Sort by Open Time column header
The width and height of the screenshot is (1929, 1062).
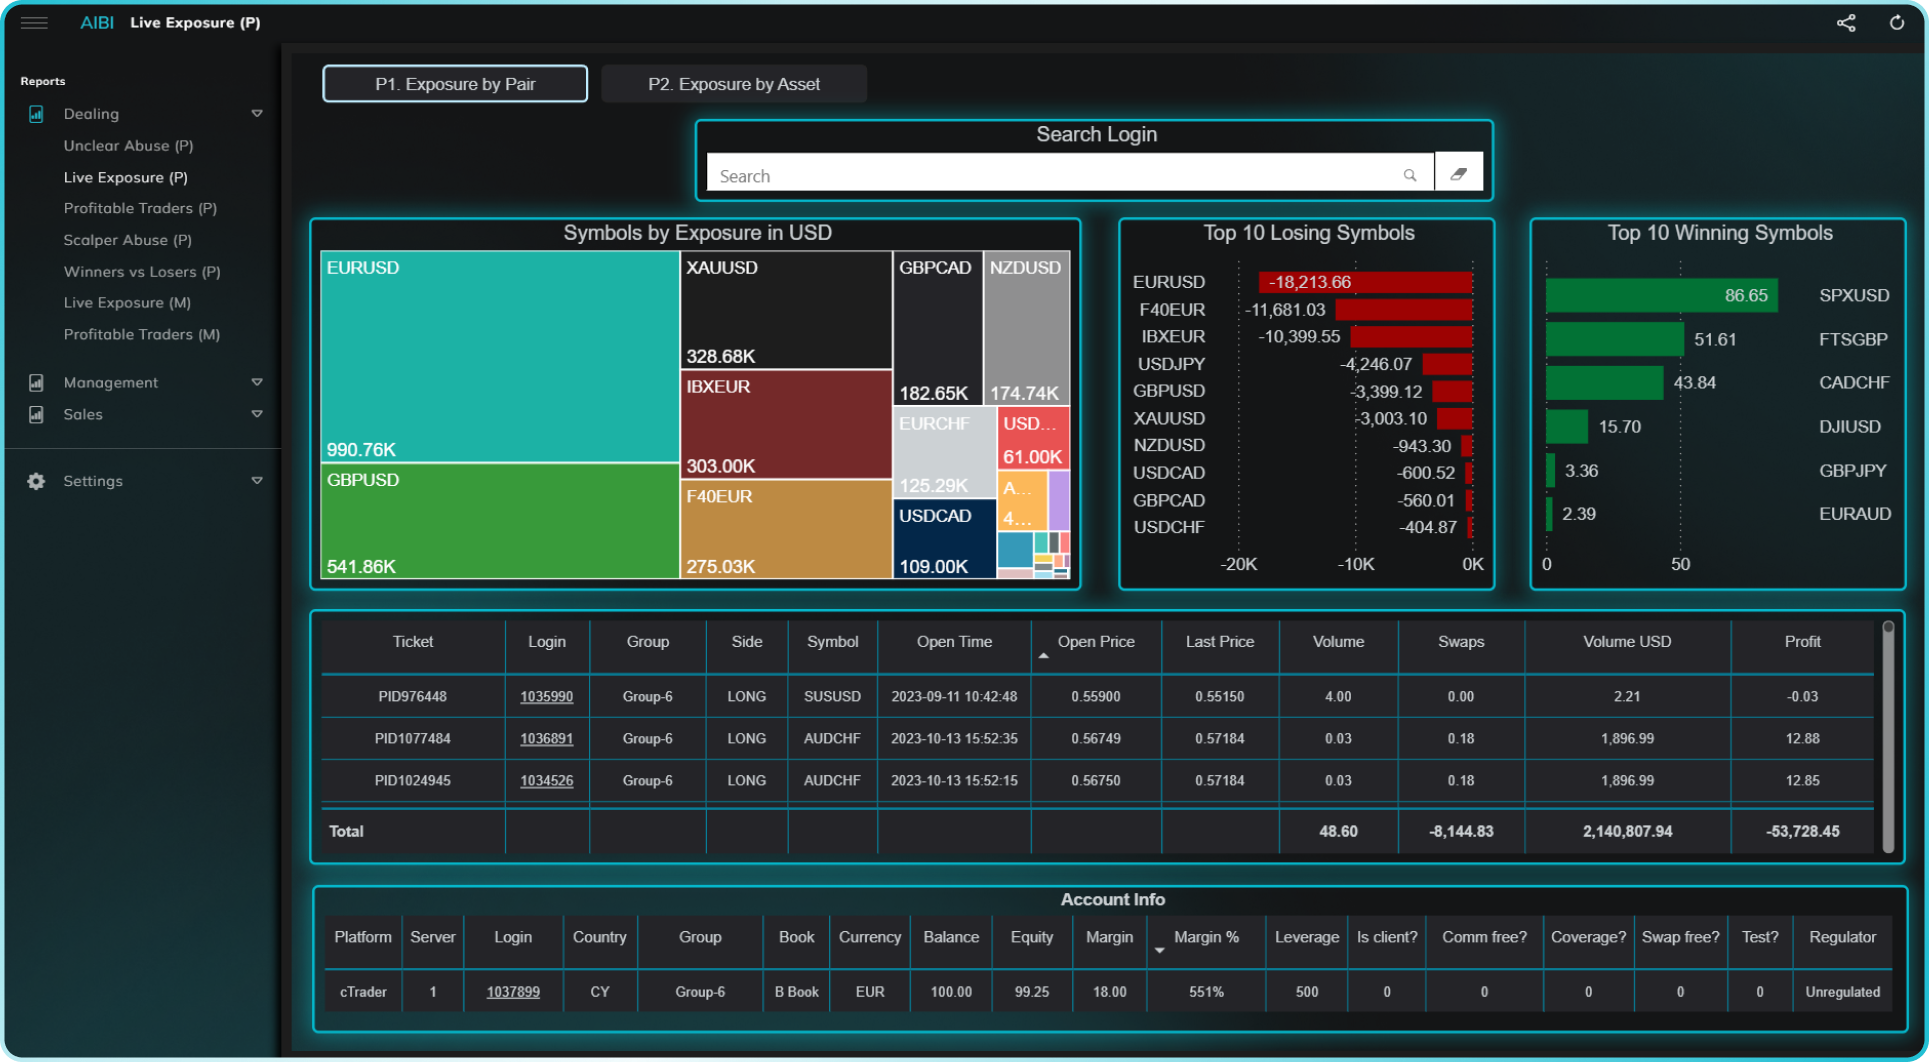point(954,642)
